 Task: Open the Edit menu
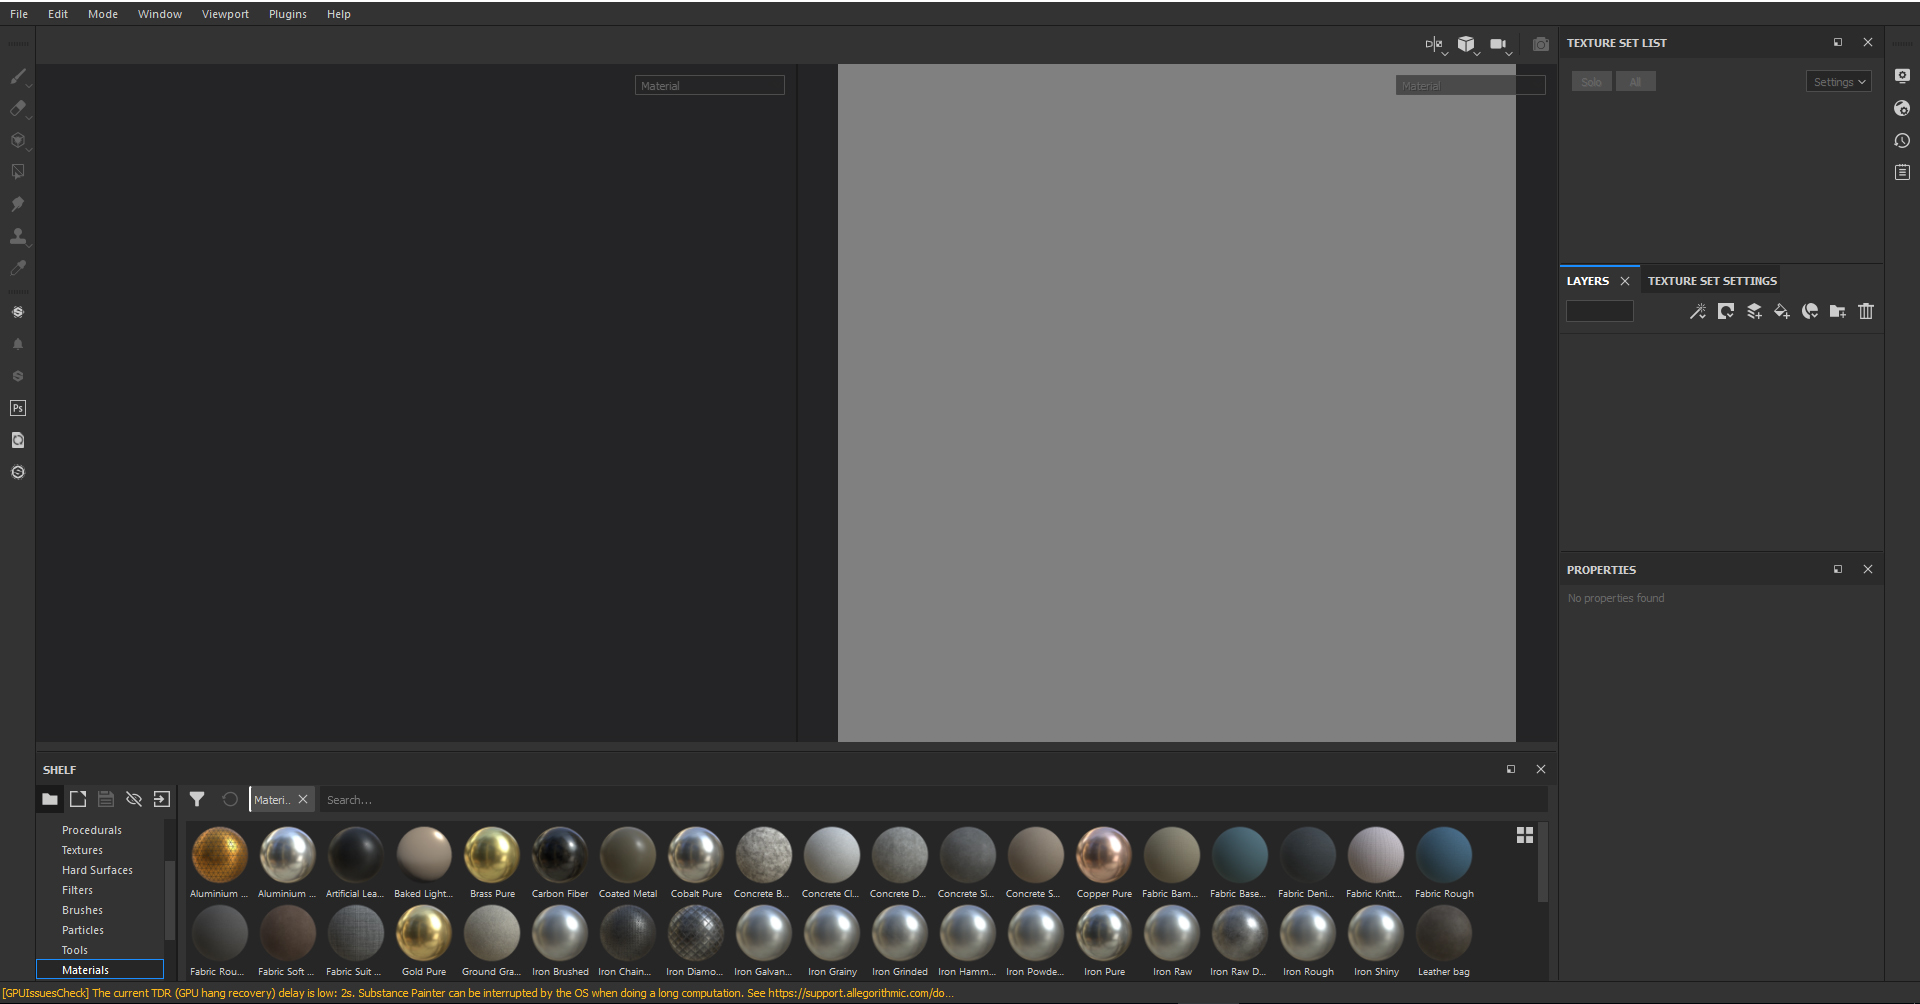(x=58, y=14)
